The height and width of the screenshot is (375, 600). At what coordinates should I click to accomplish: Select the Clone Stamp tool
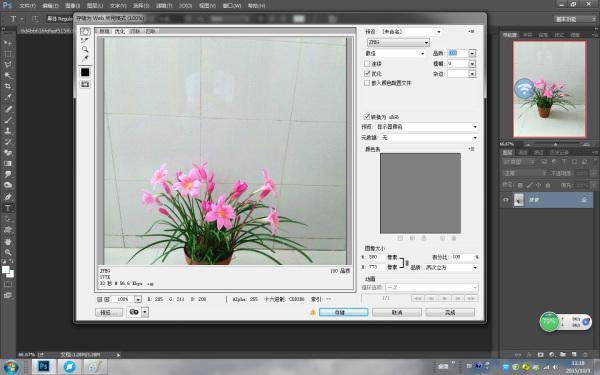[8, 131]
